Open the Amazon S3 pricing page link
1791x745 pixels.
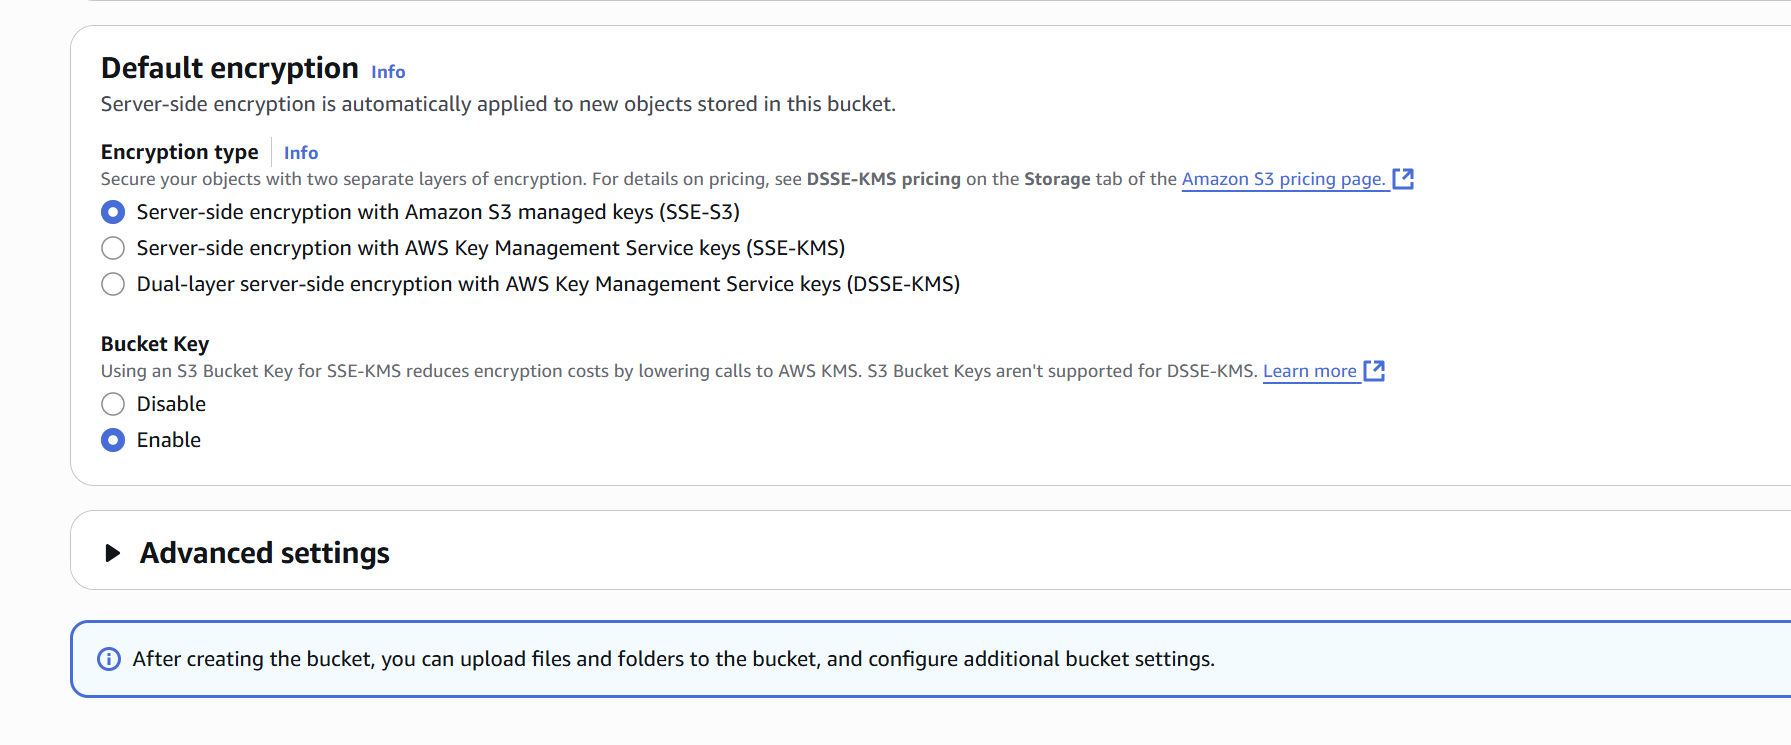point(1284,179)
